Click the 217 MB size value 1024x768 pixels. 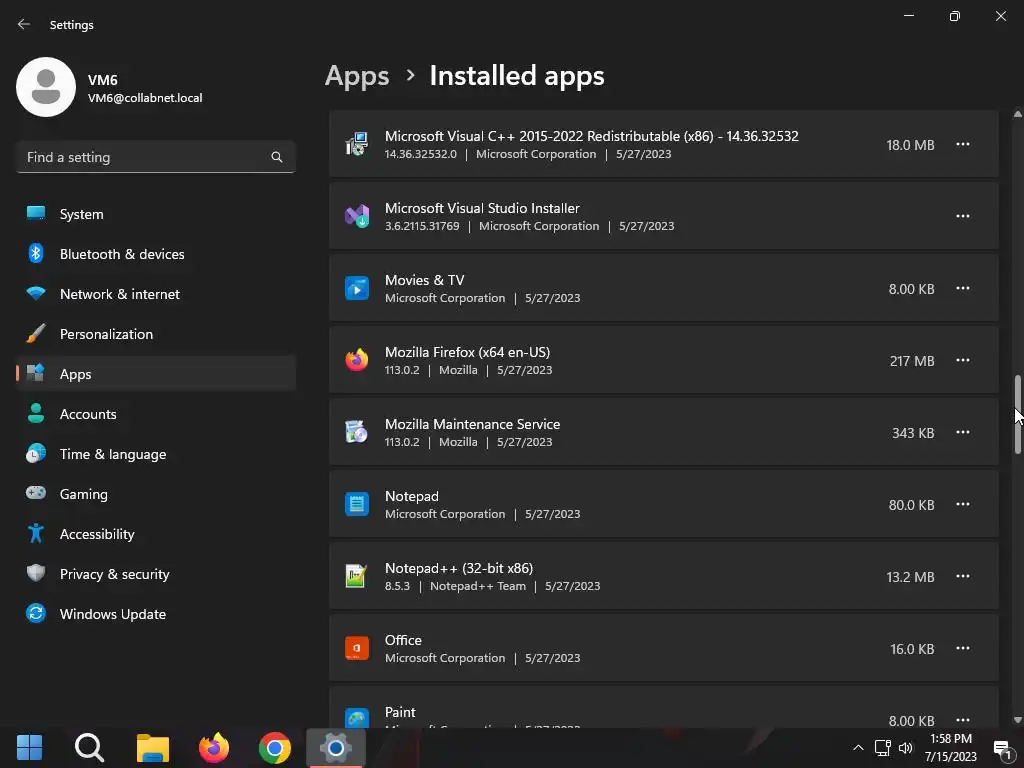point(912,361)
